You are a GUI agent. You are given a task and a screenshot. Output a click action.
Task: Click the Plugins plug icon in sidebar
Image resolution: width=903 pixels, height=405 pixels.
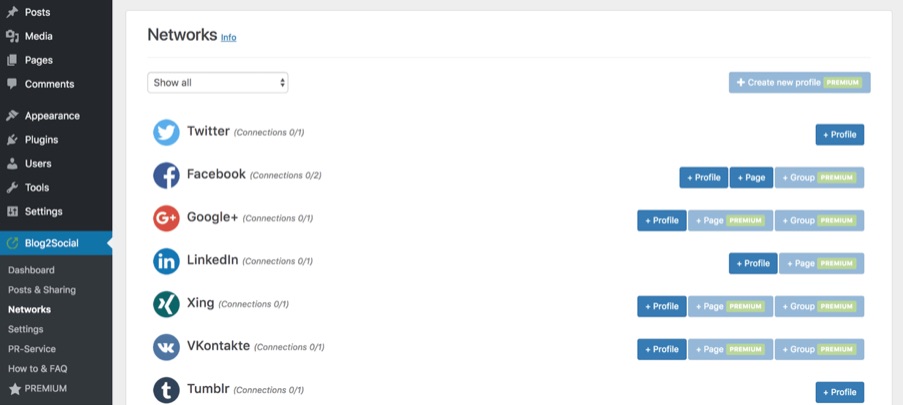(12, 139)
